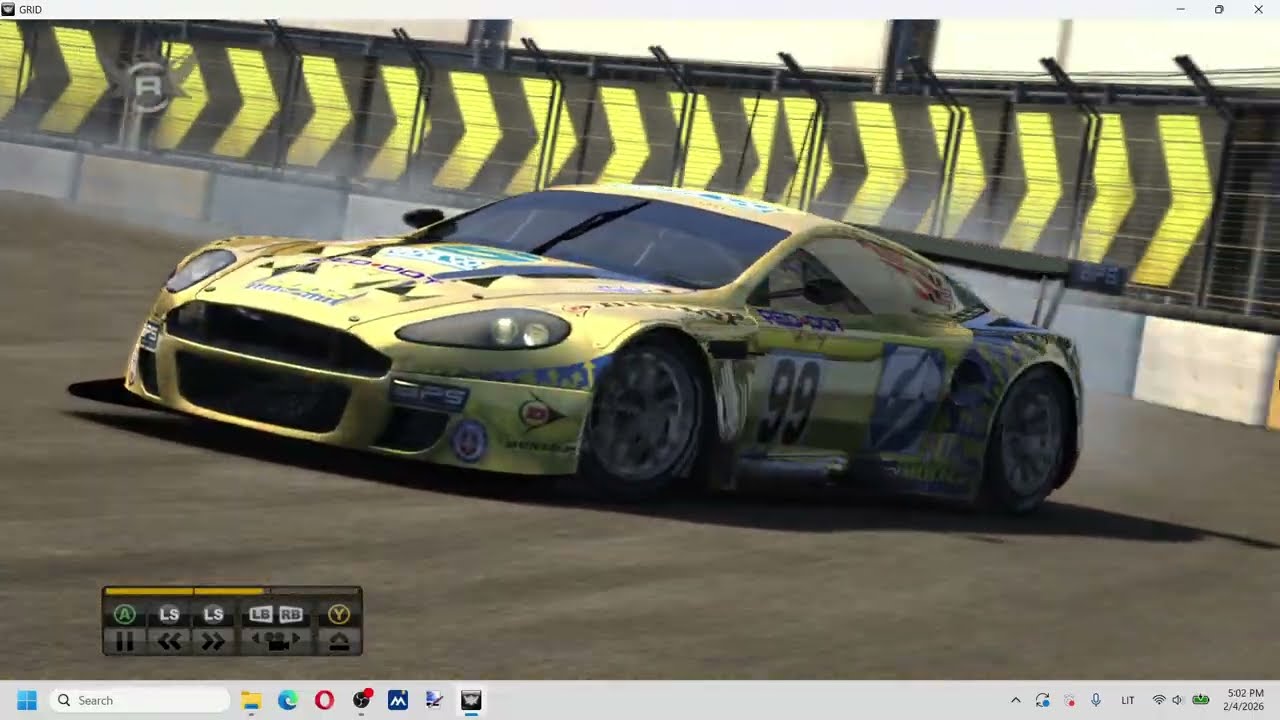This screenshot has height=720, width=1280.
Task: Click the microphone tray icon
Action: (x=1096, y=700)
